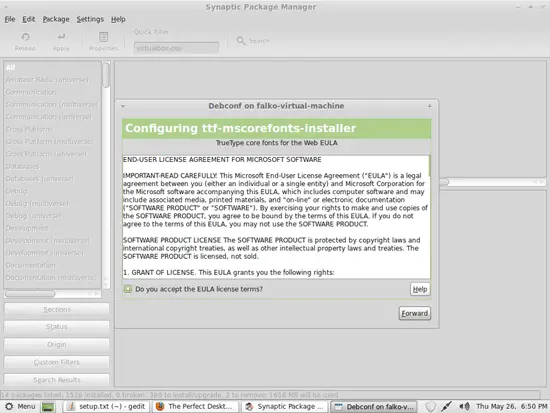Tick the 'Do you accept the EULA' checkbox
Screen dimensions: 550x413
[128, 289]
